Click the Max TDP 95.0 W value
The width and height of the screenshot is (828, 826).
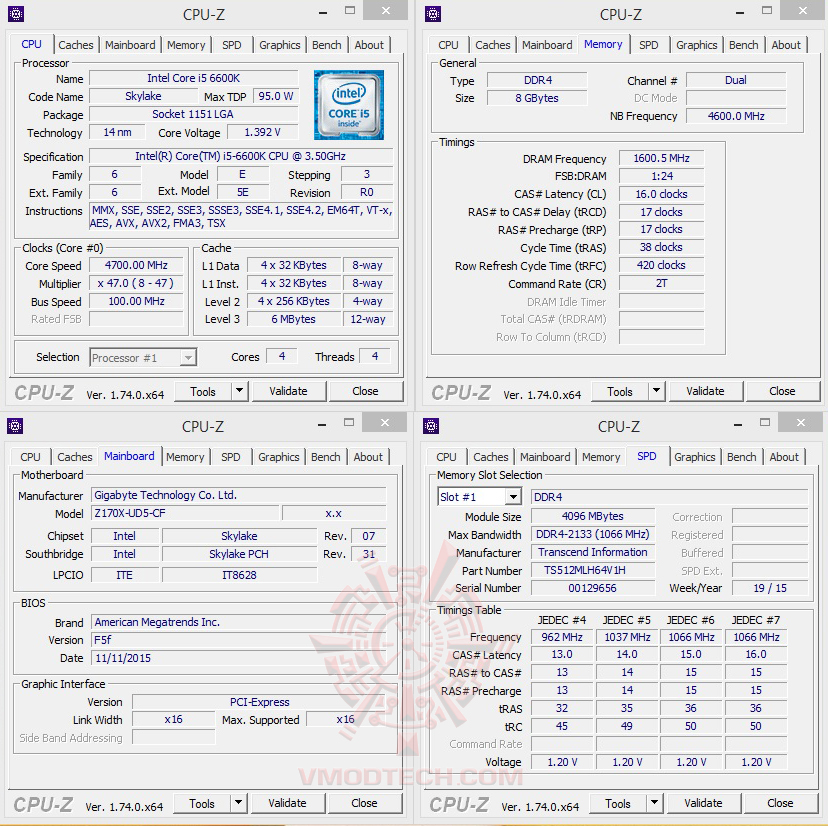tap(276, 96)
